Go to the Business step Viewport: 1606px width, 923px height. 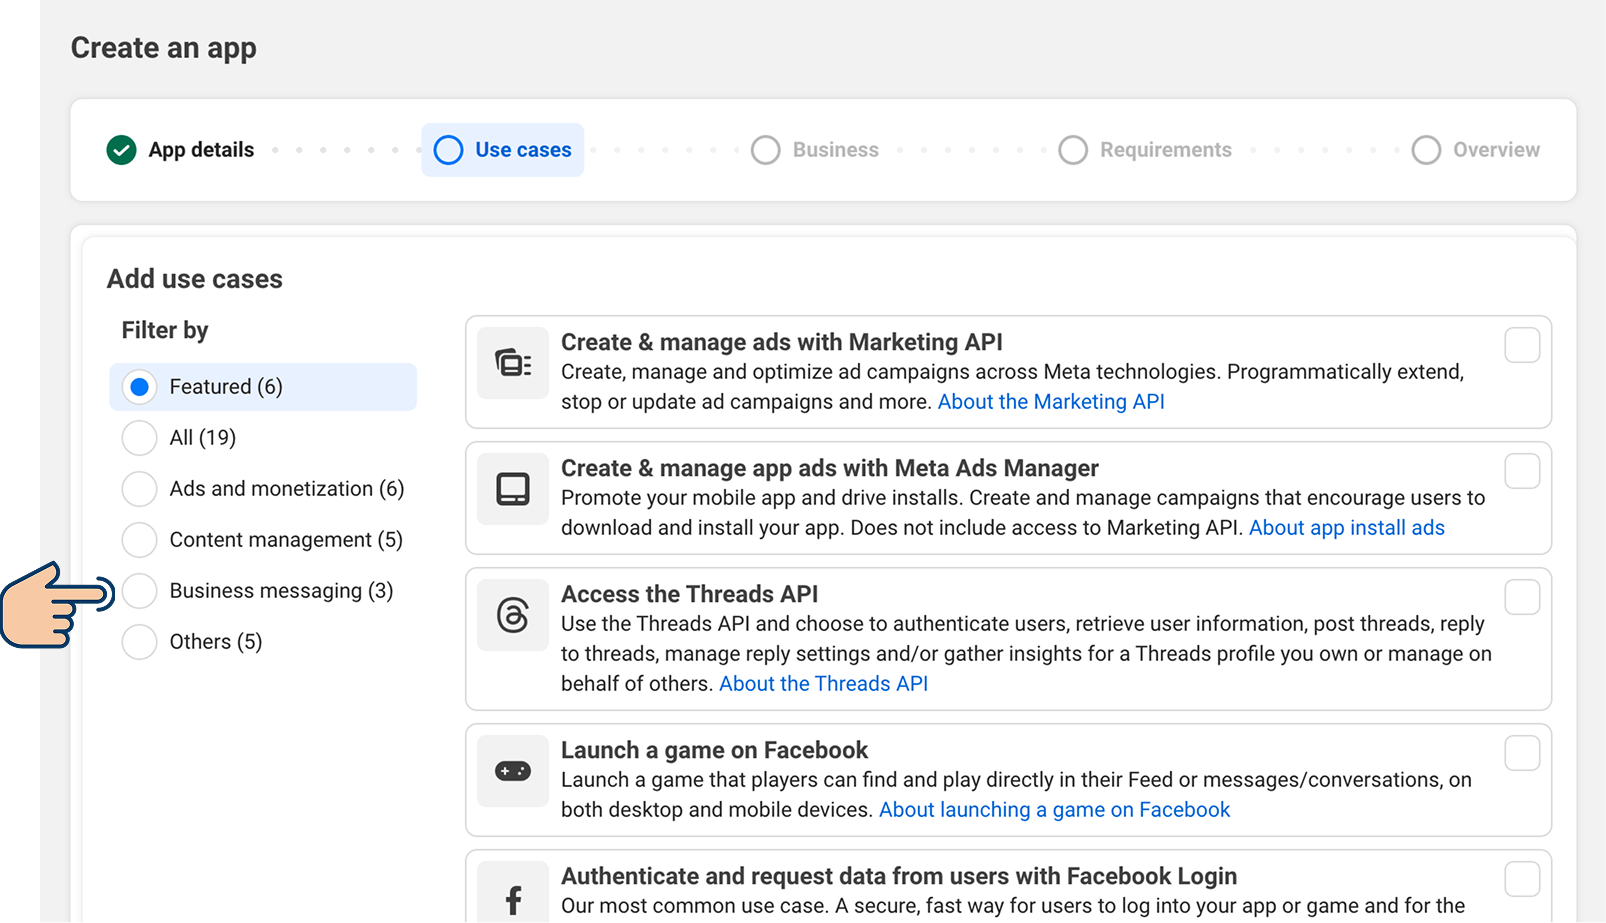815,150
